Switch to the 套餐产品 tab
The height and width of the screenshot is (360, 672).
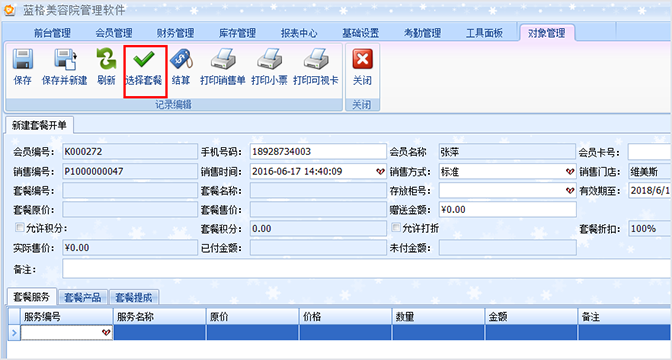click(x=83, y=297)
